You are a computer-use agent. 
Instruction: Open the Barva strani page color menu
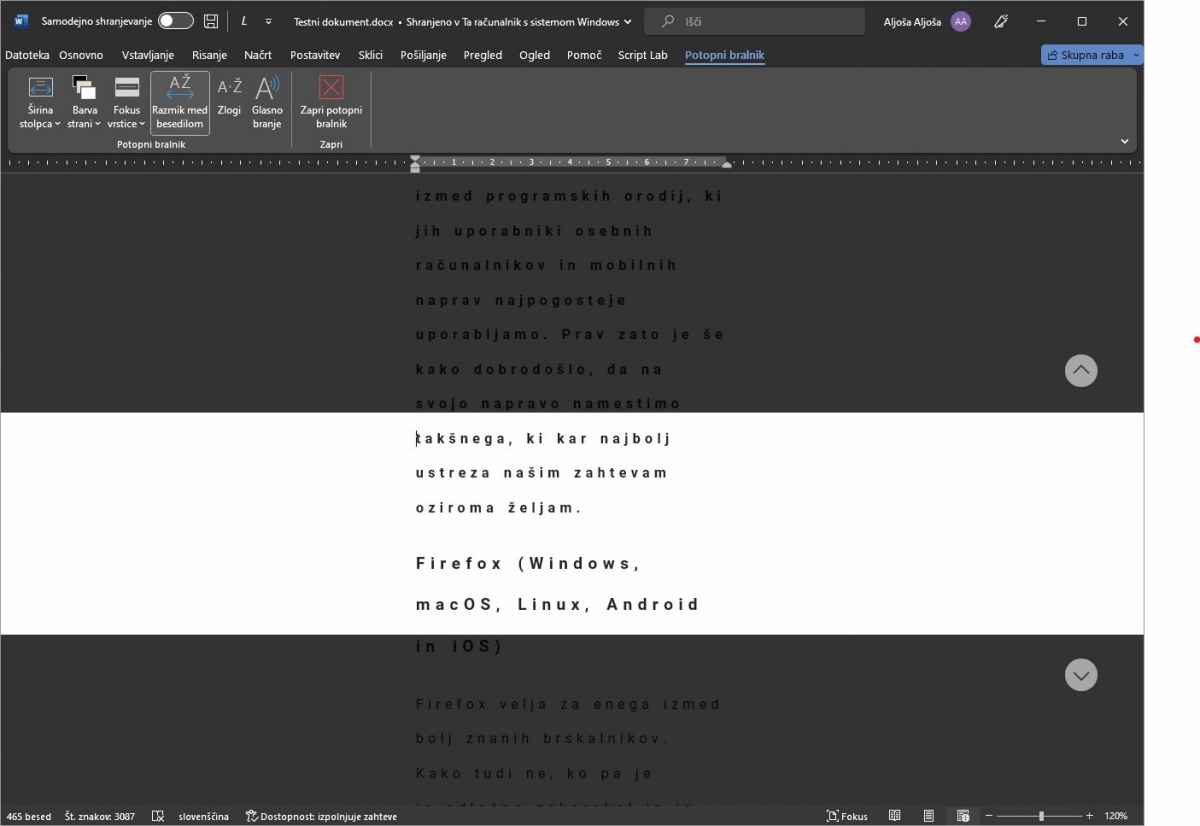[x=84, y=103]
